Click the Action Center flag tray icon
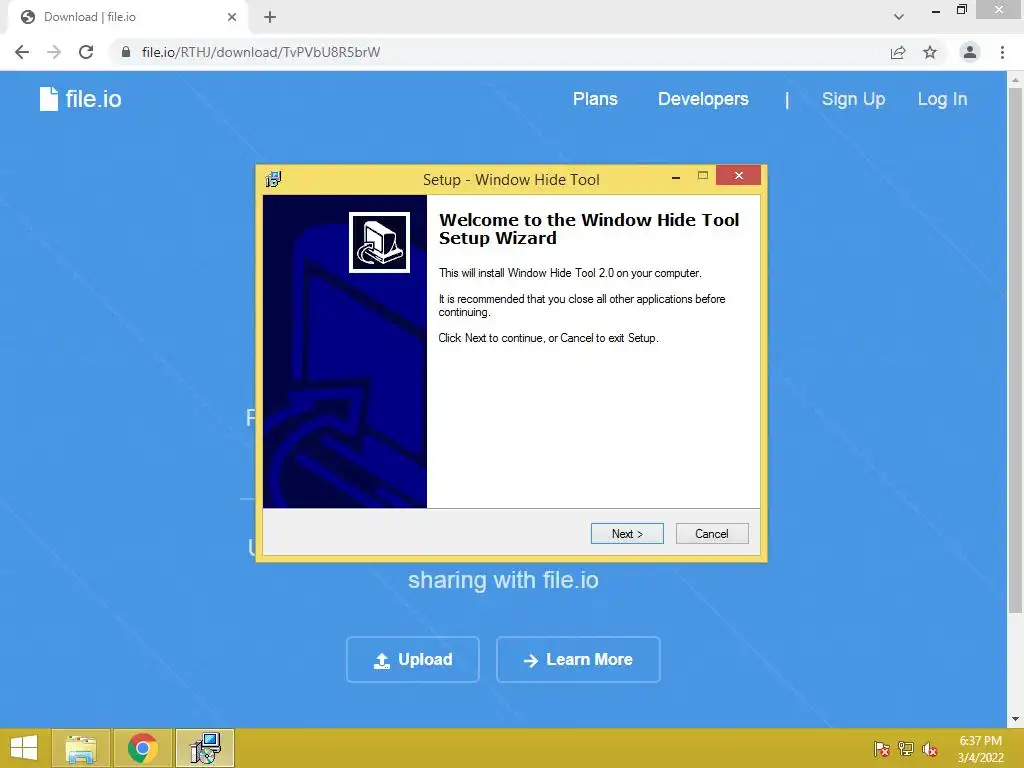 (x=882, y=749)
